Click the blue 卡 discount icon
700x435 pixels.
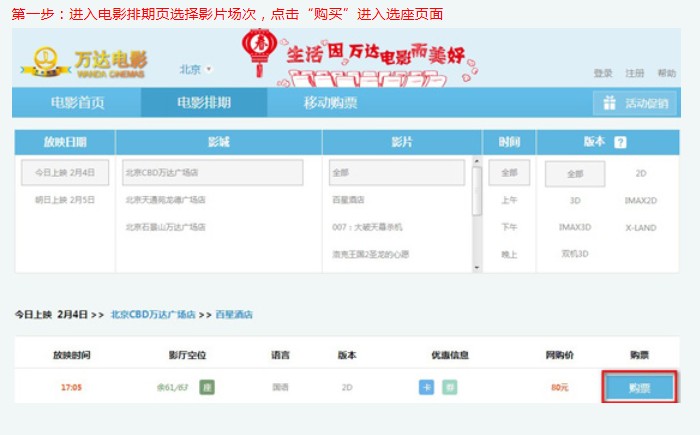426,387
